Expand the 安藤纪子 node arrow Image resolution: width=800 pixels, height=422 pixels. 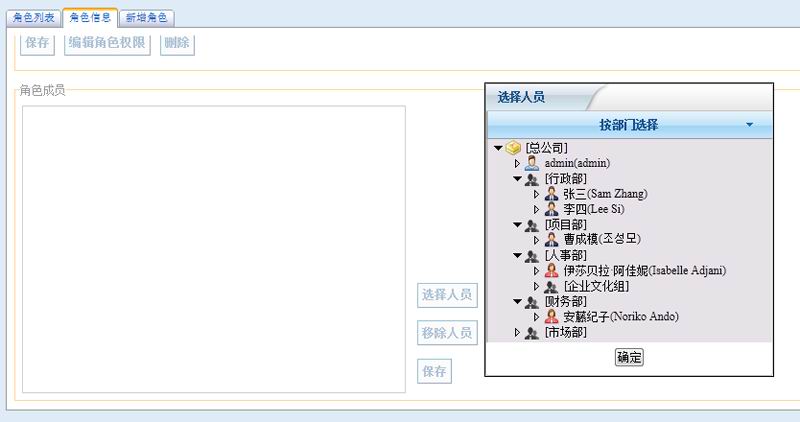tap(536, 317)
